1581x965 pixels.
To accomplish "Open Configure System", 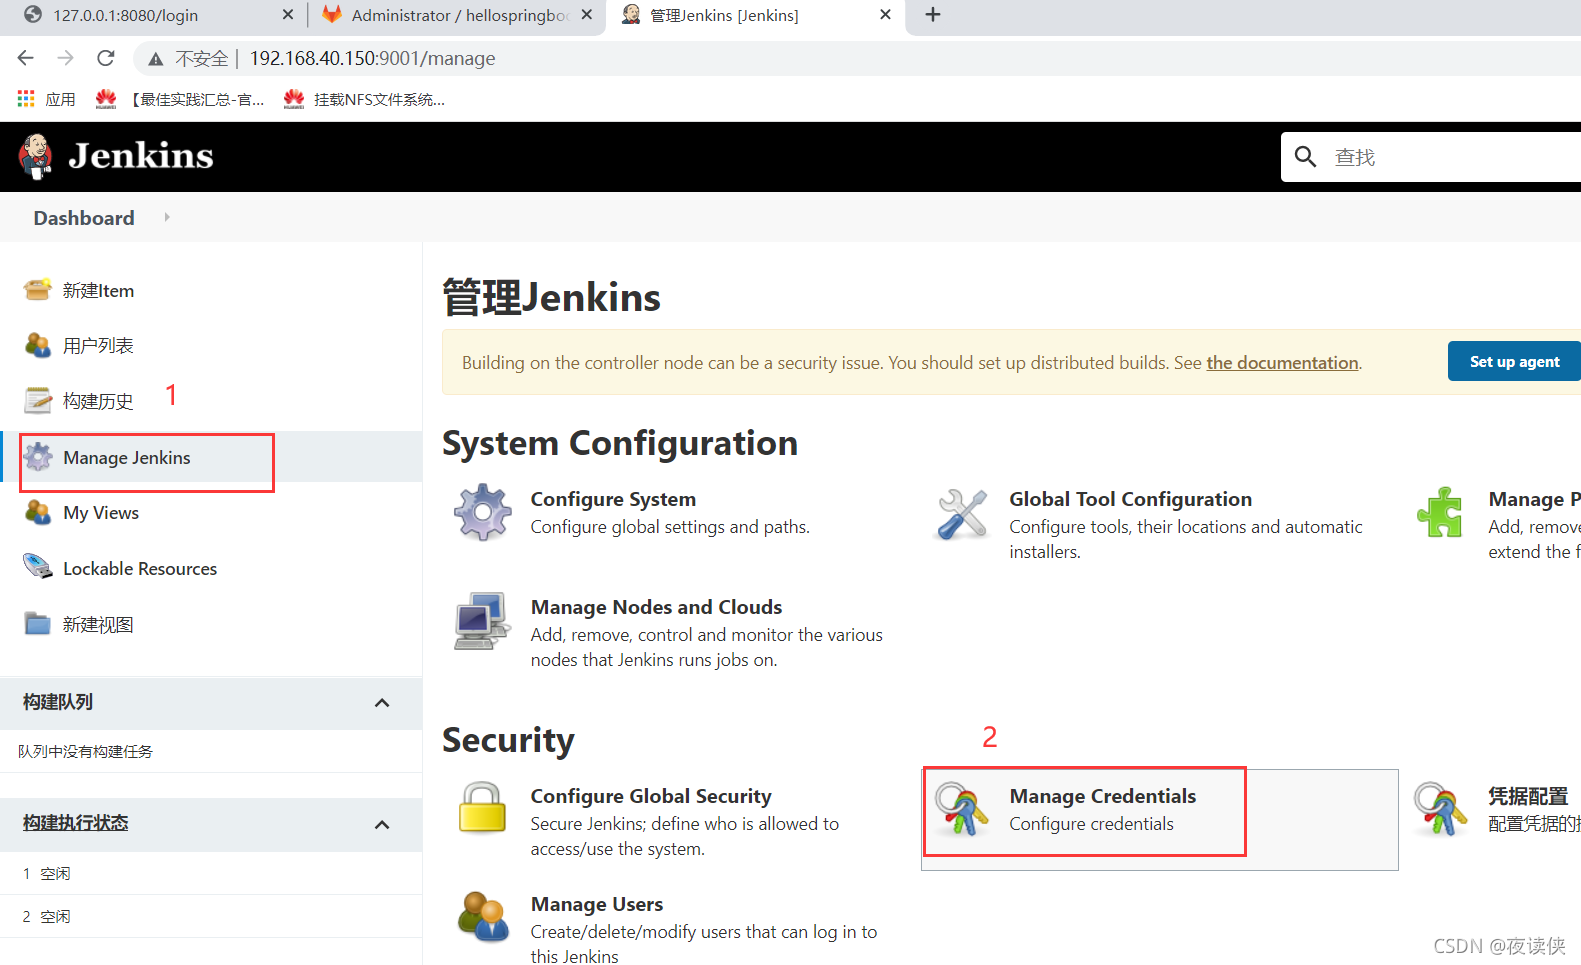I will (613, 499).
